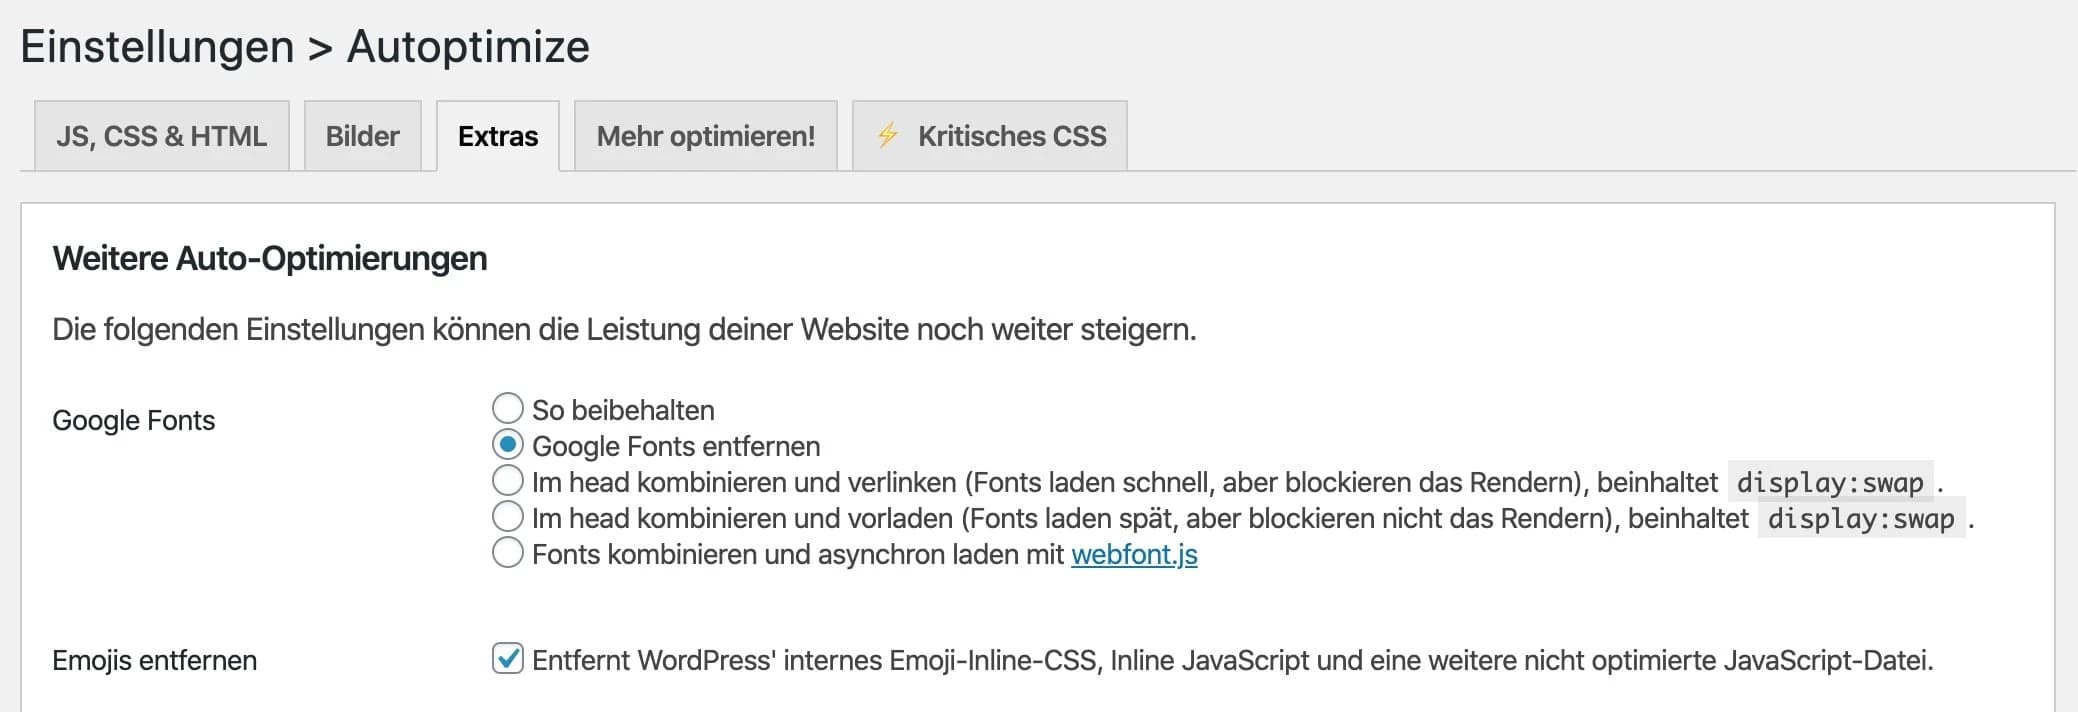Select the Extras tab
Viewport: 2078px width, 712px height.
point(498,137)
